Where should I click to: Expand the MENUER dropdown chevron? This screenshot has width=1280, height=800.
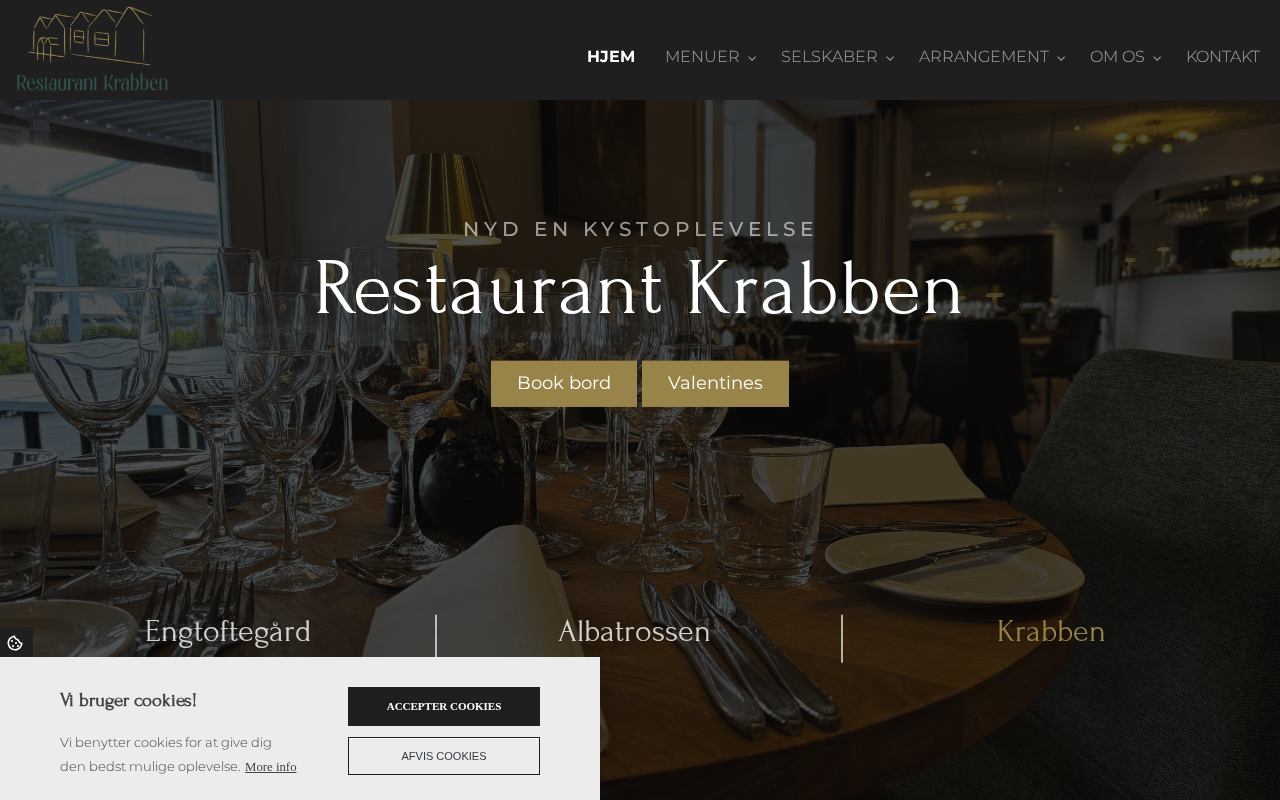pos(752,58)
